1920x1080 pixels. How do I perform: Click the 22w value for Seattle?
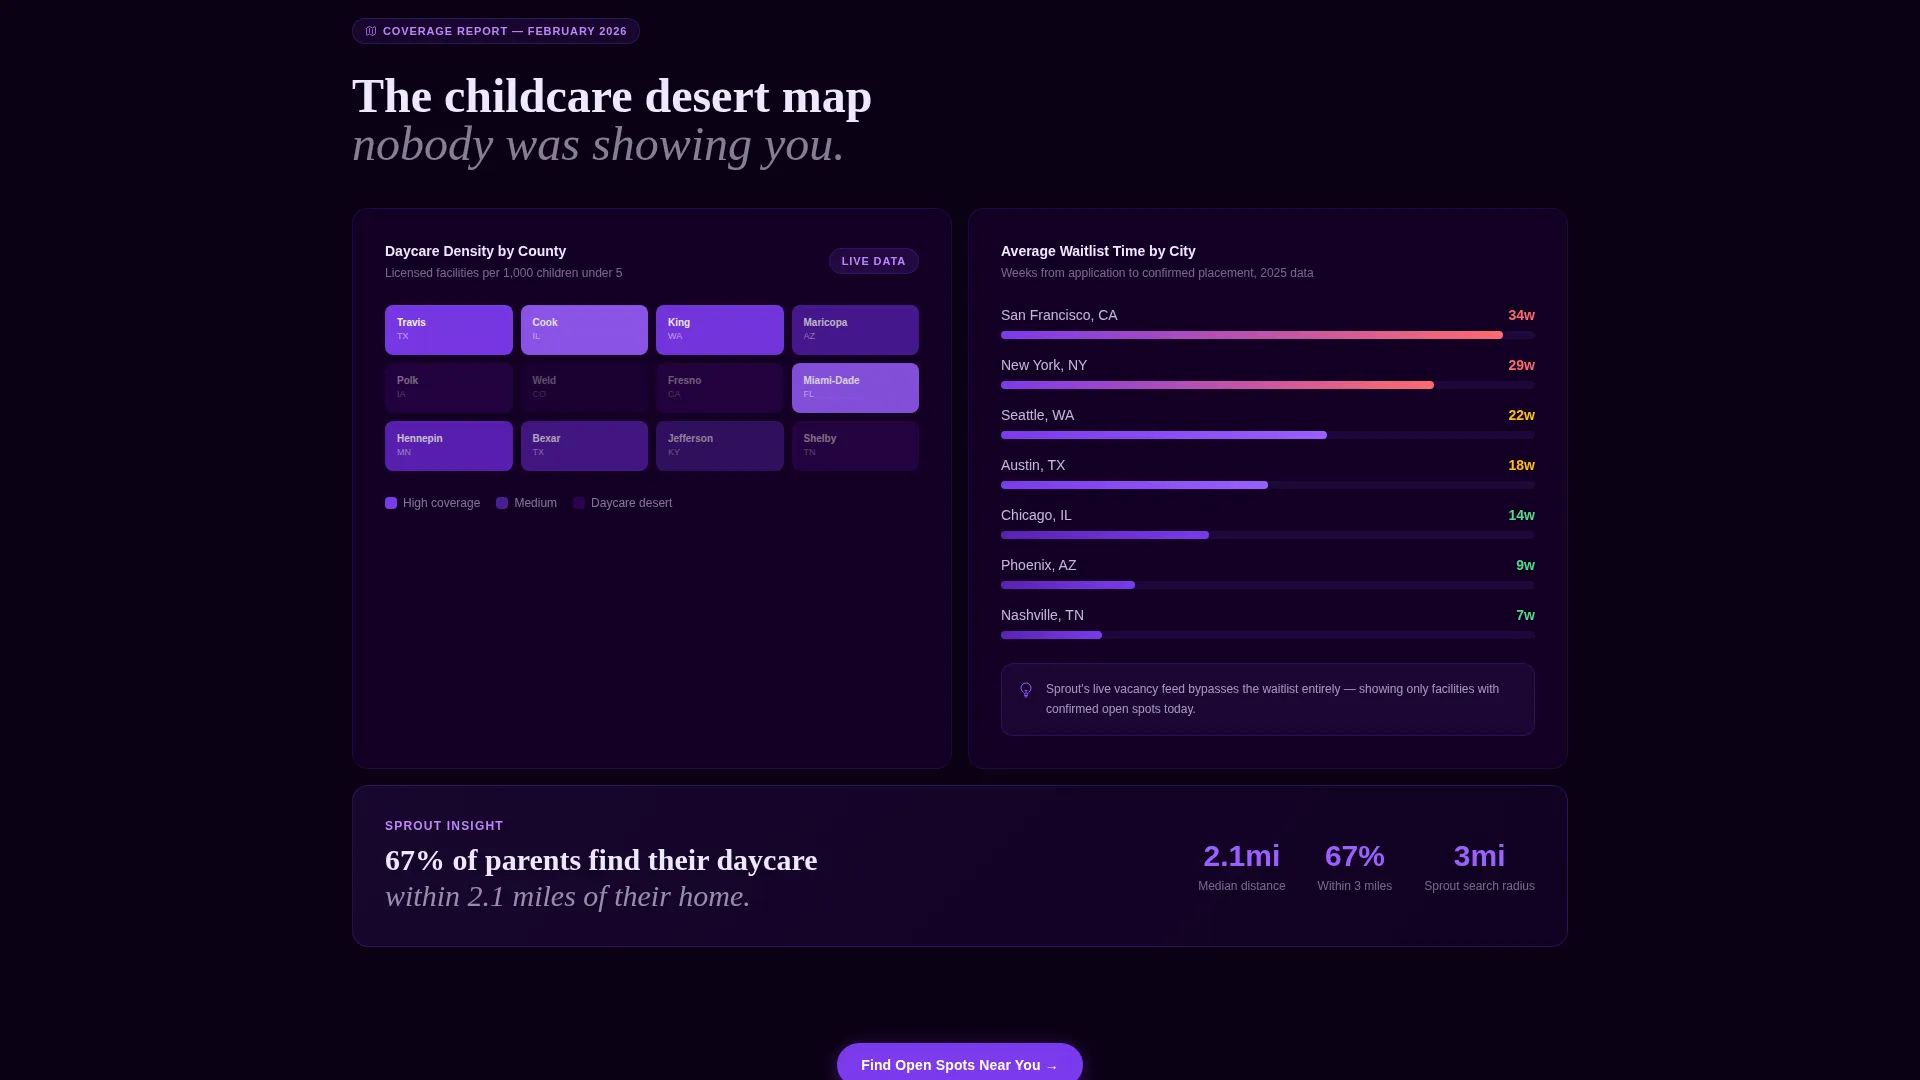pos(1521,415)
